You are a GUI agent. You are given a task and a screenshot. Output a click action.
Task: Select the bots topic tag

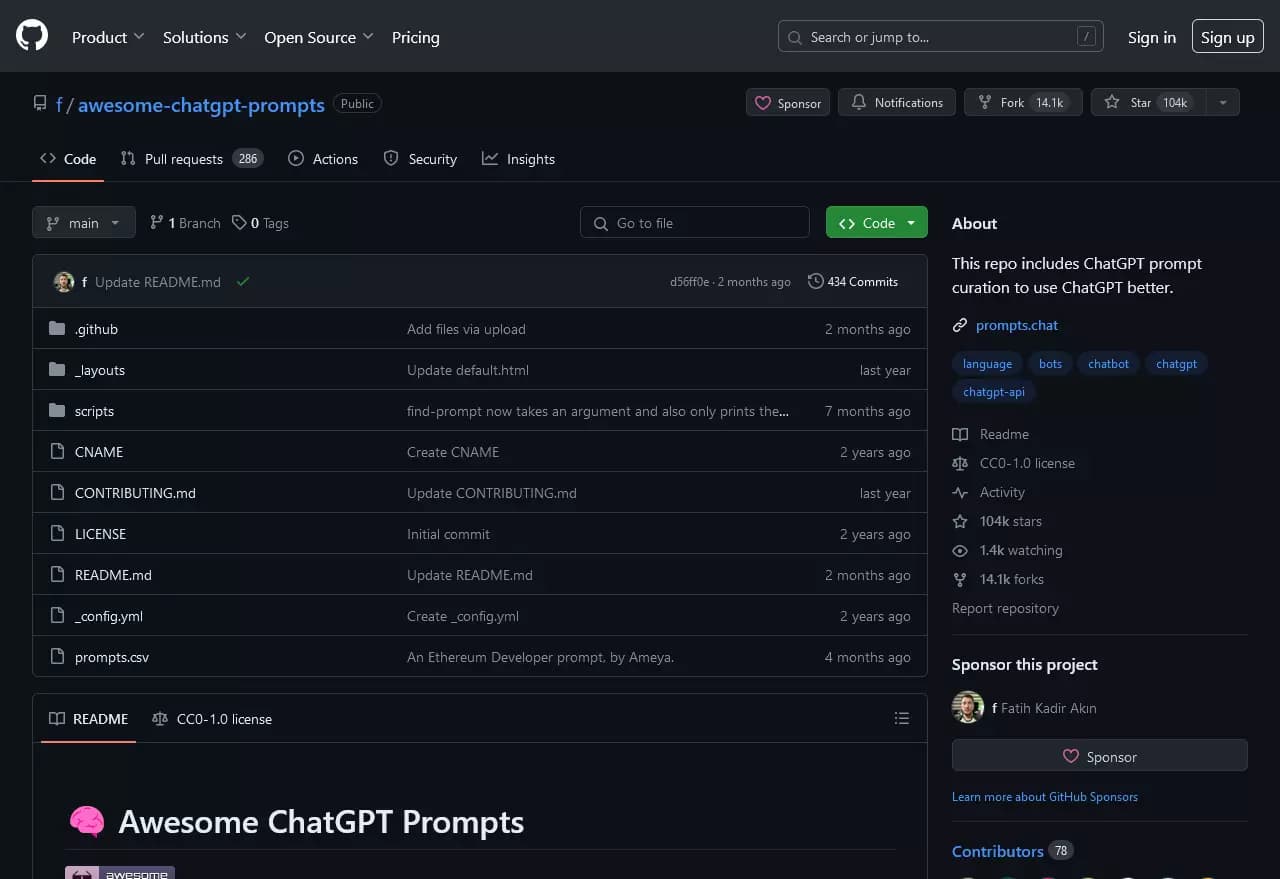[1050, 364]
